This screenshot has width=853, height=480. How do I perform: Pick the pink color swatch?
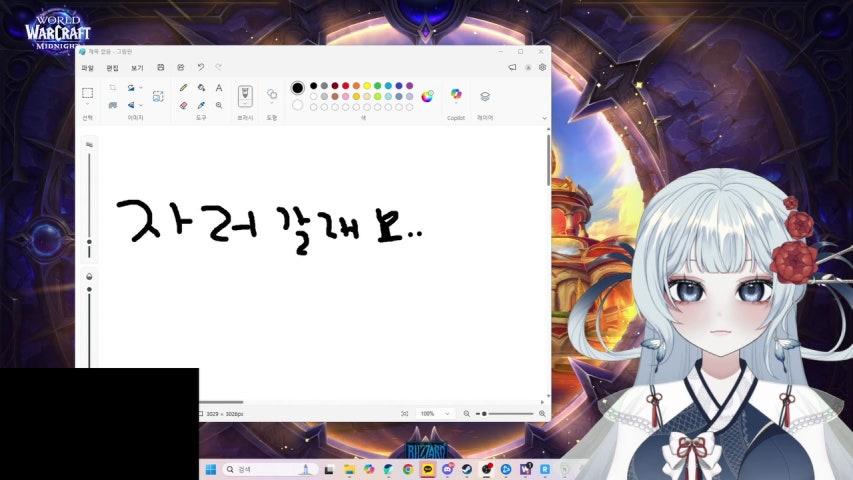(345, 96)
